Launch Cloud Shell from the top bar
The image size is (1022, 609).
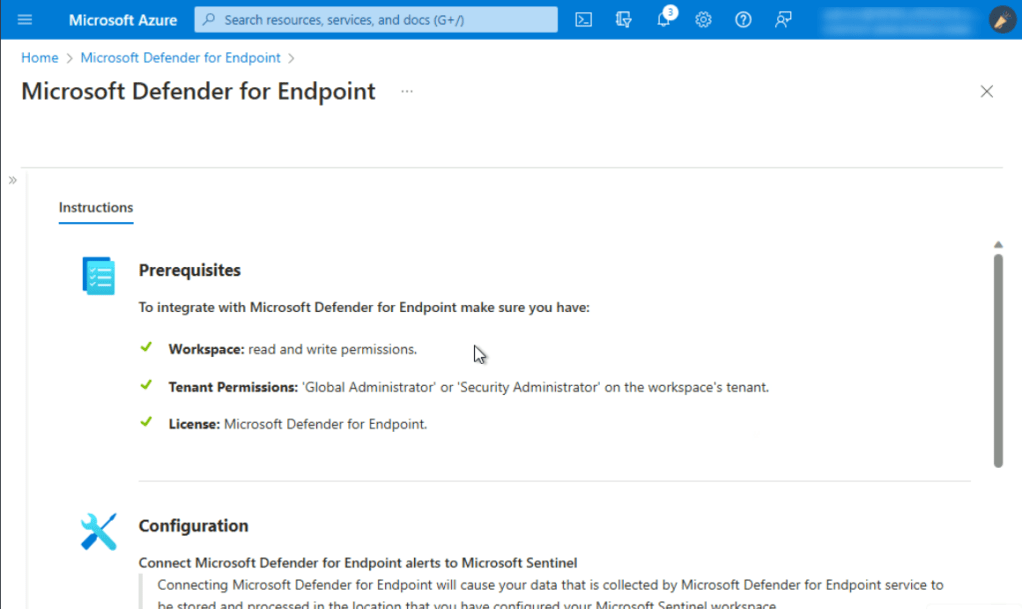(x=584, y=20)
